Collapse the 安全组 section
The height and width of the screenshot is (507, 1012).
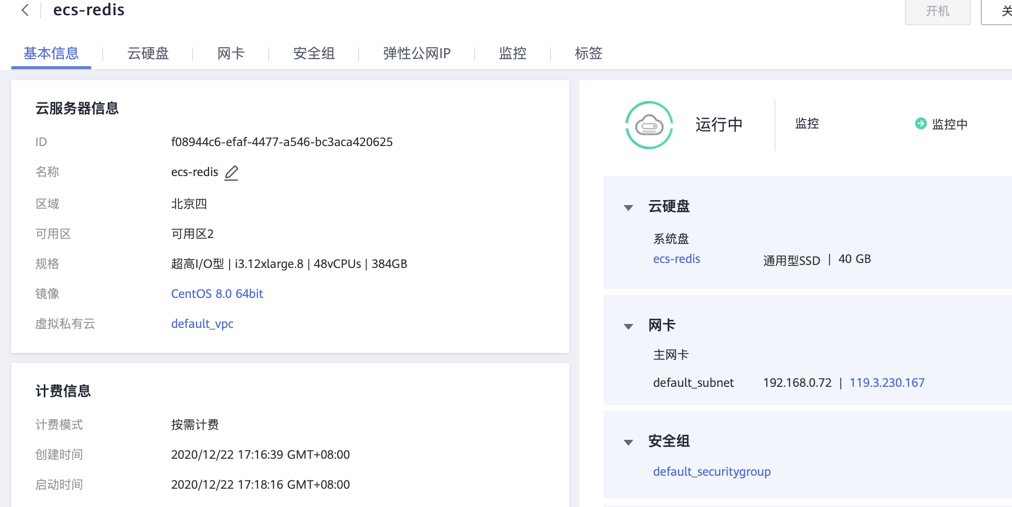pos(629,442)
